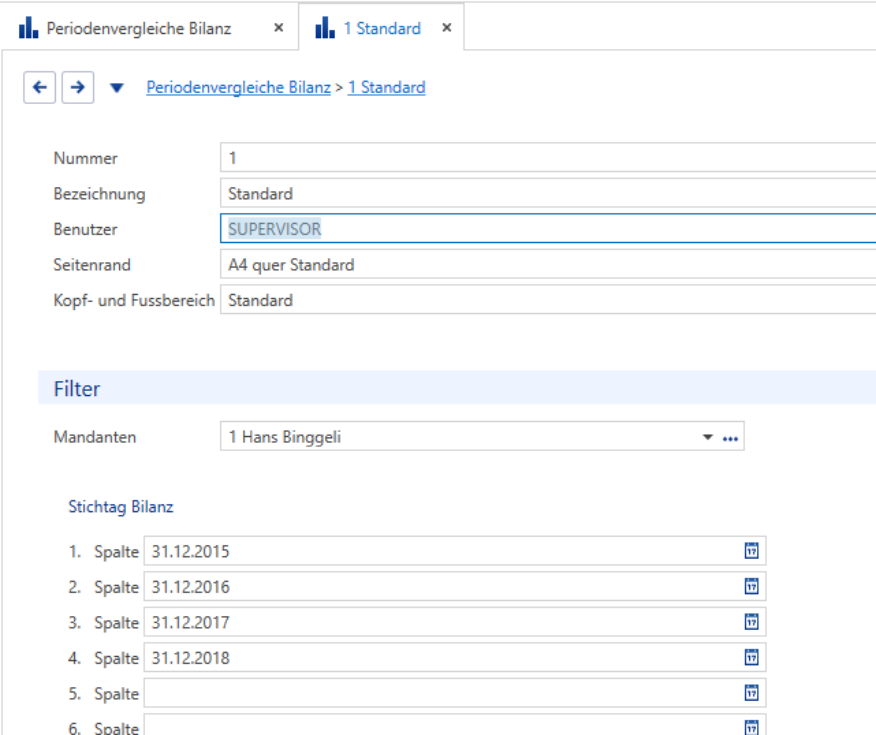Click into the Nummer field

coord(548,158)
